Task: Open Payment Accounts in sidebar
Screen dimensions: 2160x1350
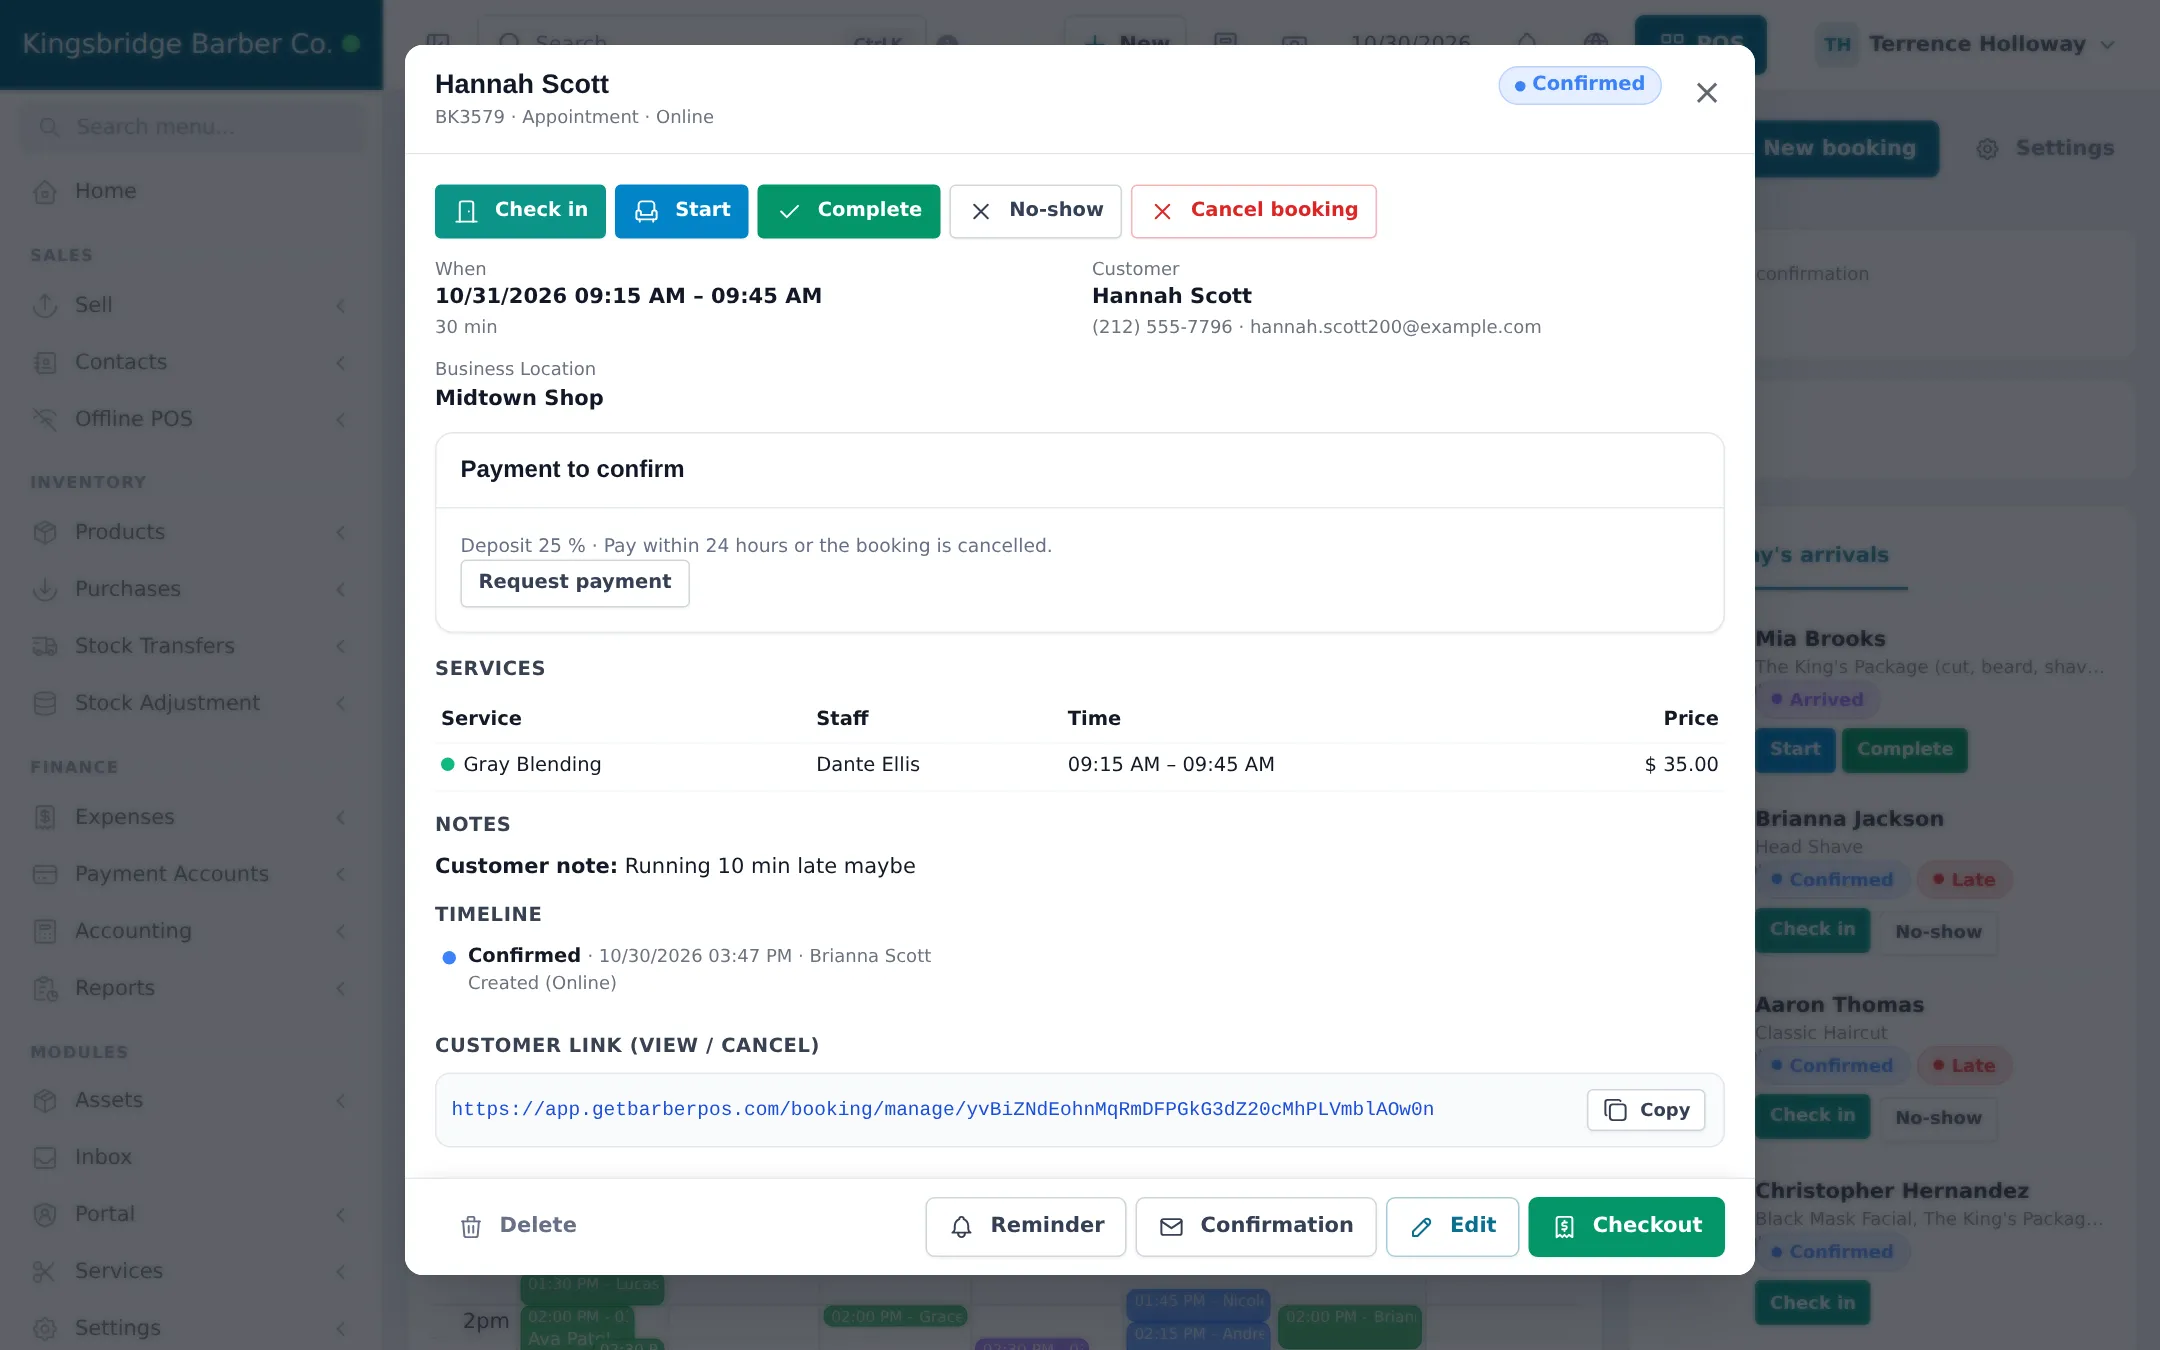Action: click(x=191, y=874)
